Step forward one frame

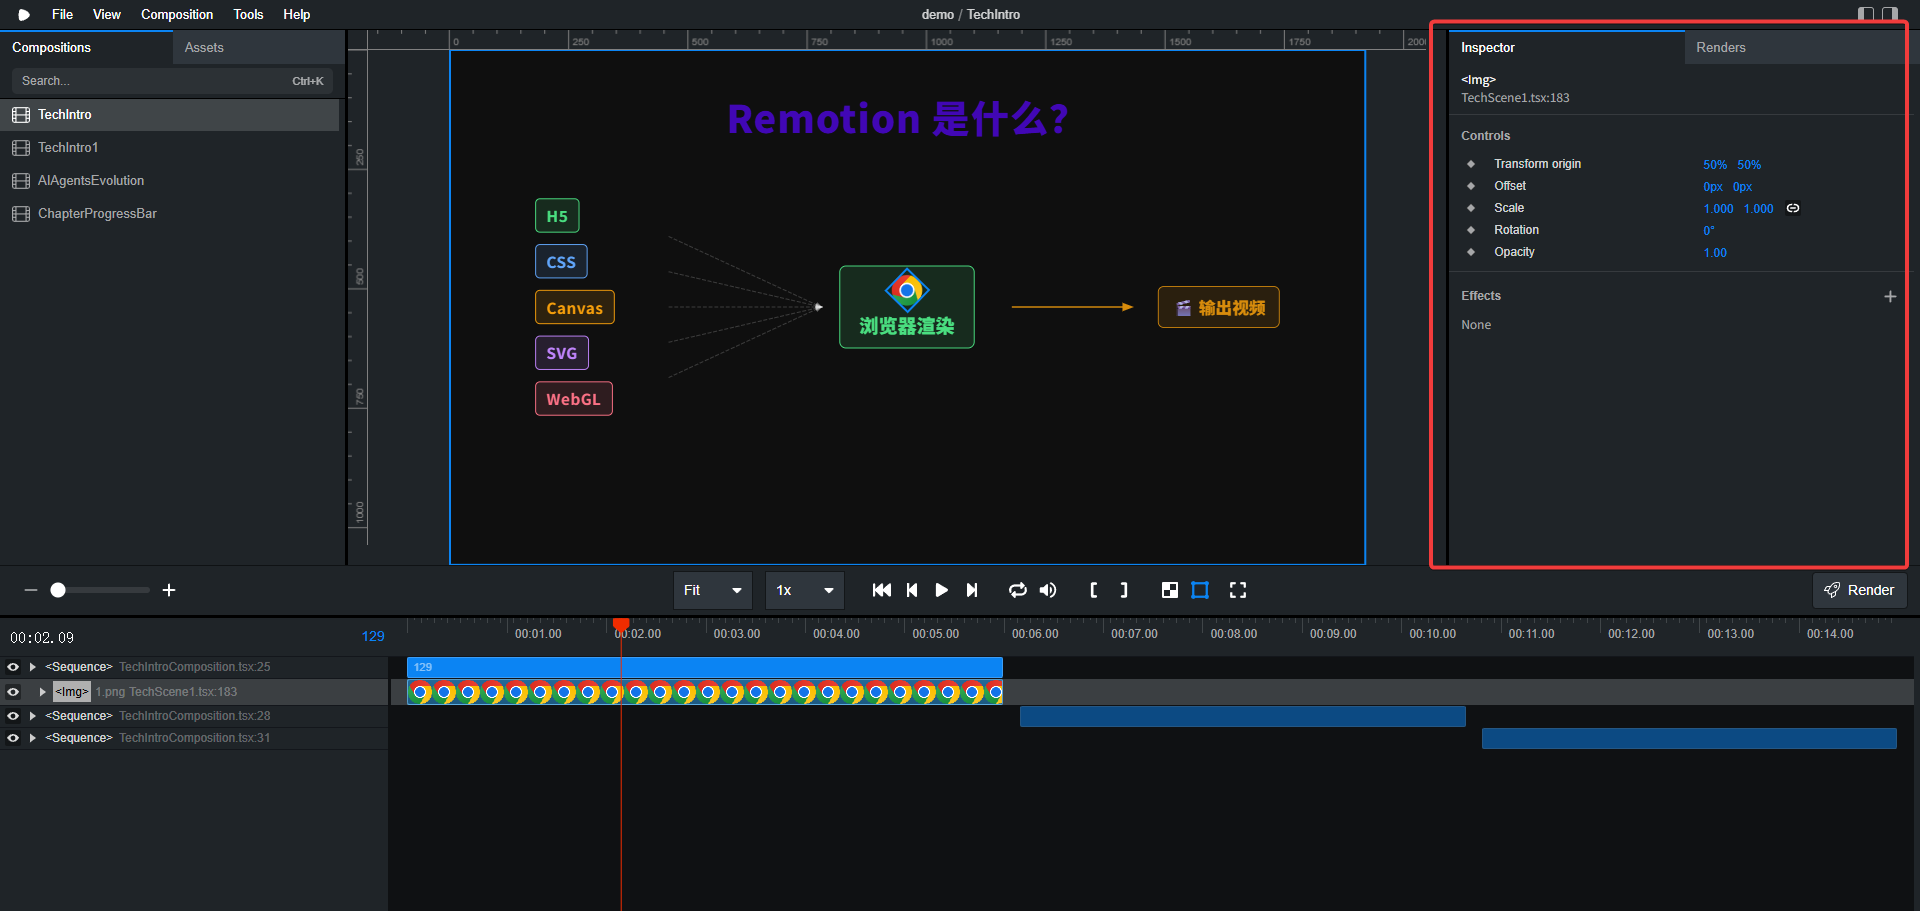click(972, 590)
